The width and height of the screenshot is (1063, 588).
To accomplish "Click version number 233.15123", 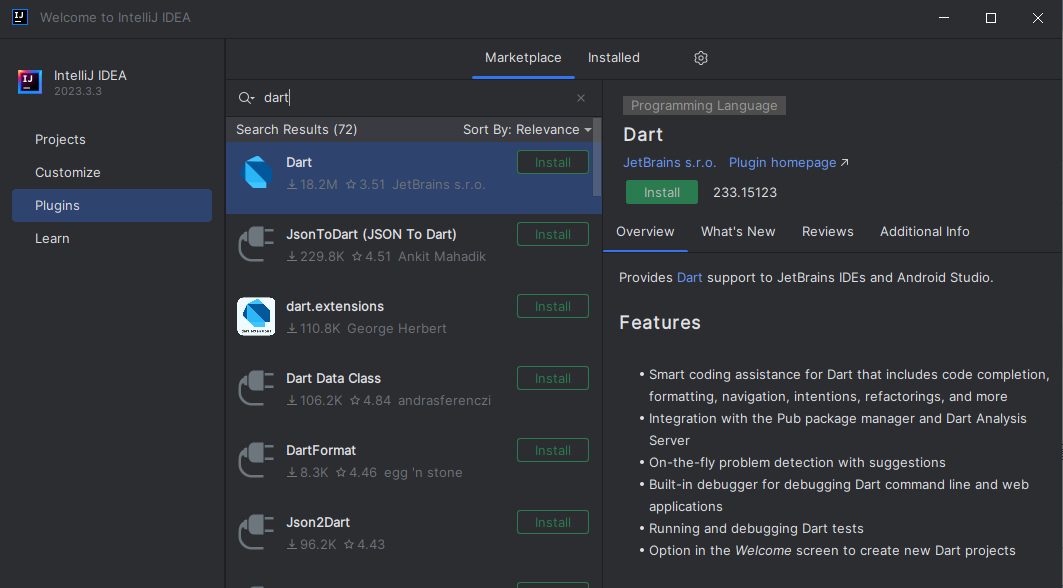I will tap(744, 193).
